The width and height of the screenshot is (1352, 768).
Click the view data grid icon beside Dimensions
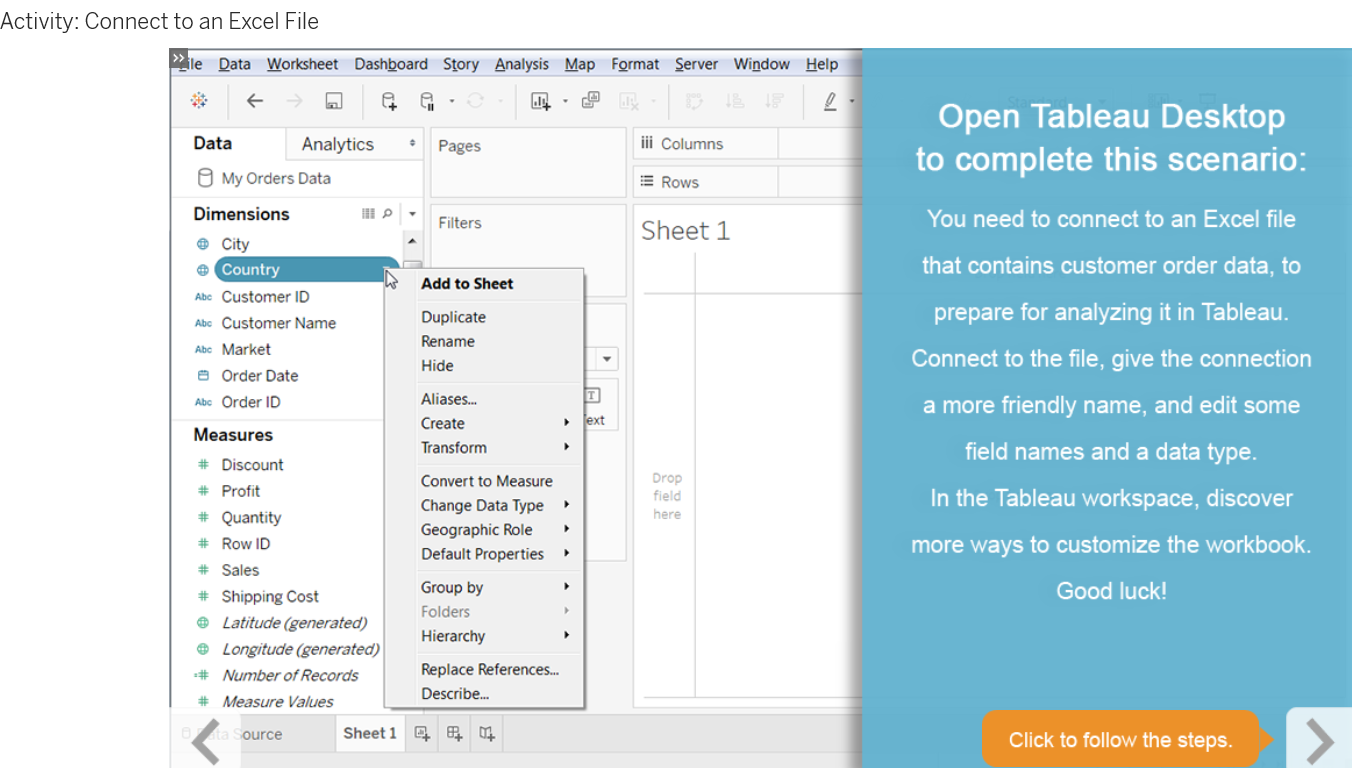[368, 213]
